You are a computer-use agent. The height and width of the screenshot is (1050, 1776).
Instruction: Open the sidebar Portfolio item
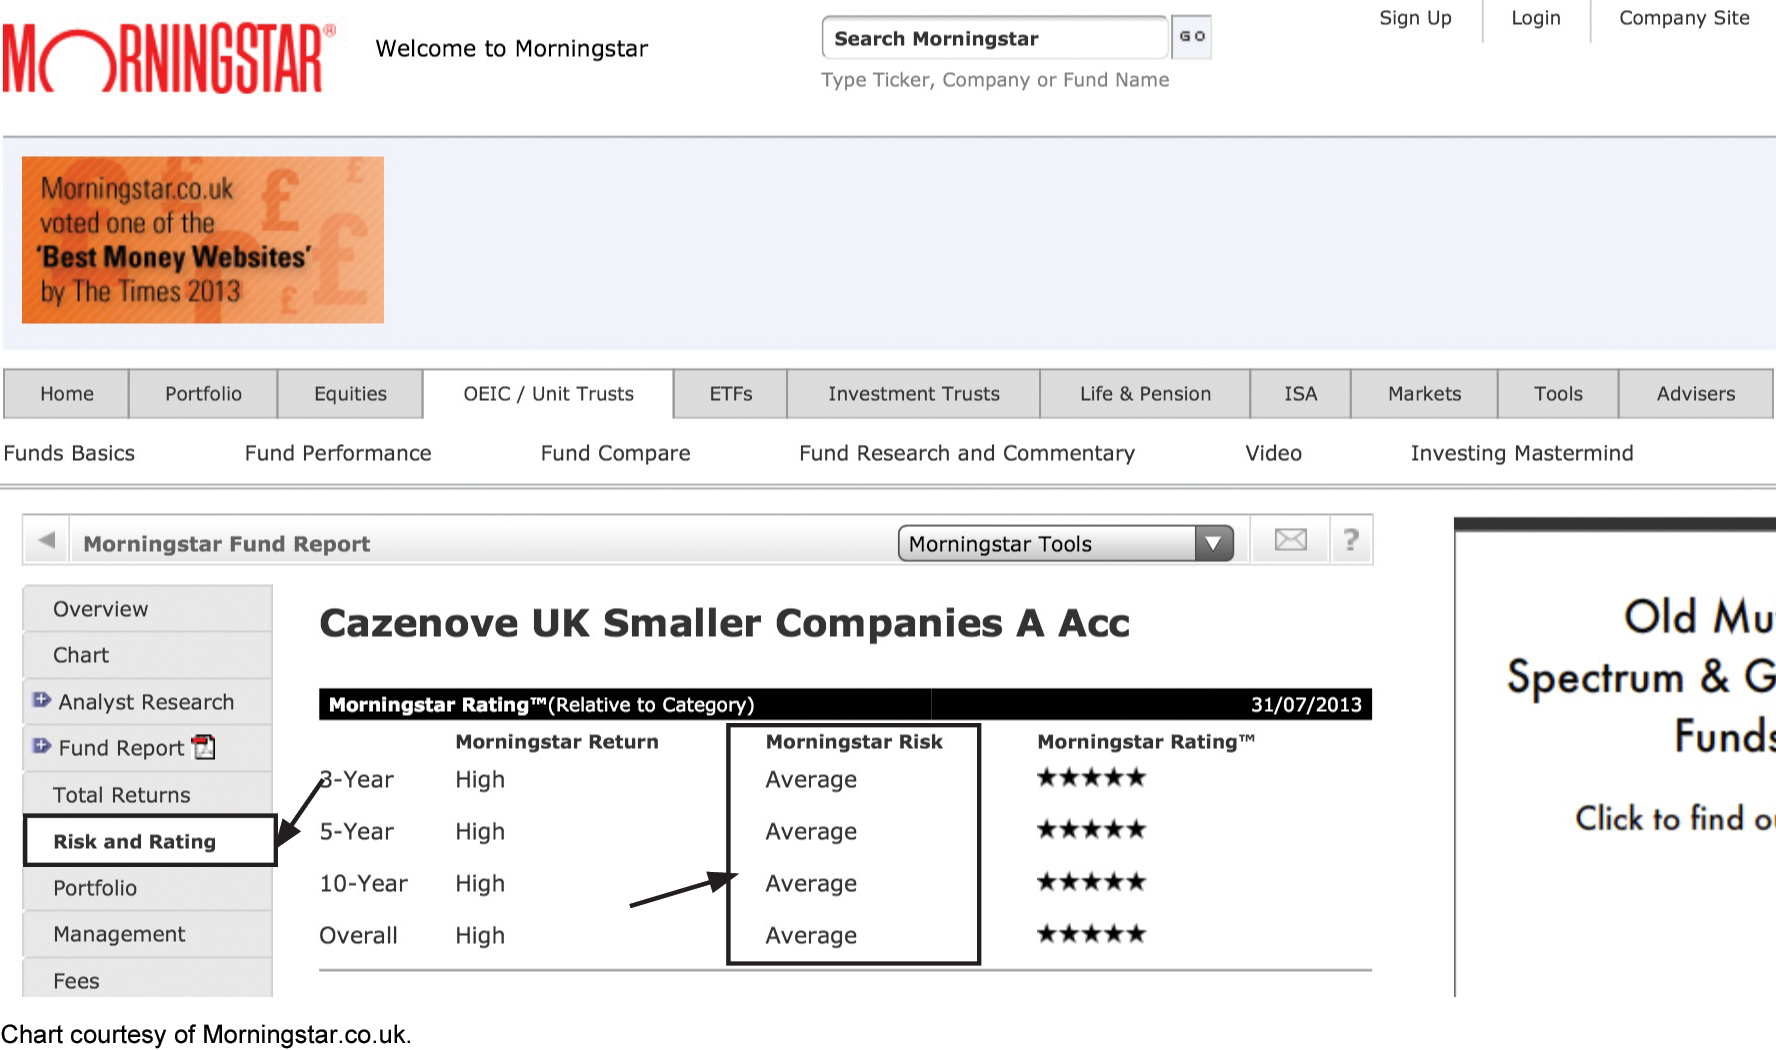[147, 888]
